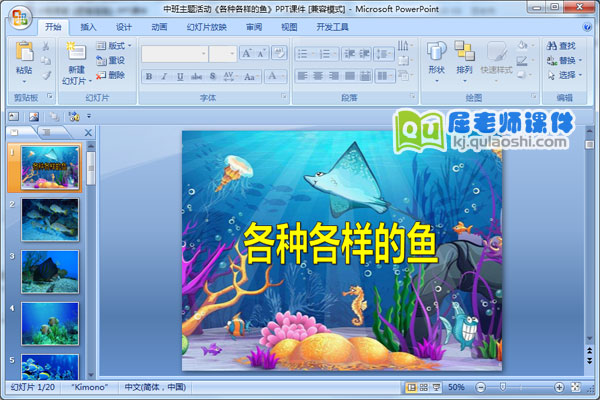Open the font name combo box

(174, 54)
